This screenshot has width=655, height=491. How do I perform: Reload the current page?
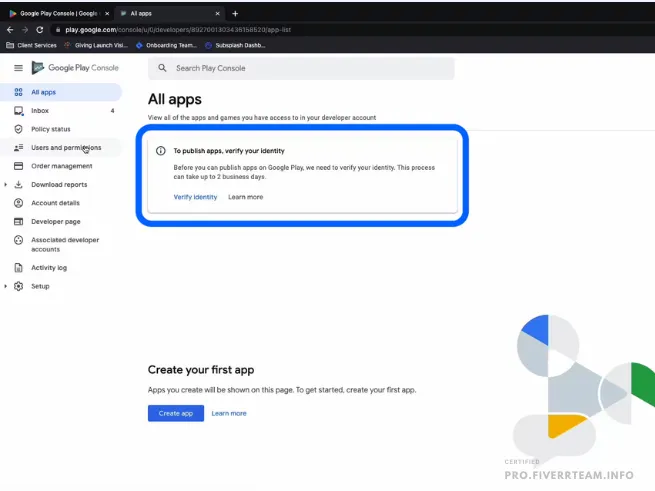pyautogui.click(x=40, y=30)
